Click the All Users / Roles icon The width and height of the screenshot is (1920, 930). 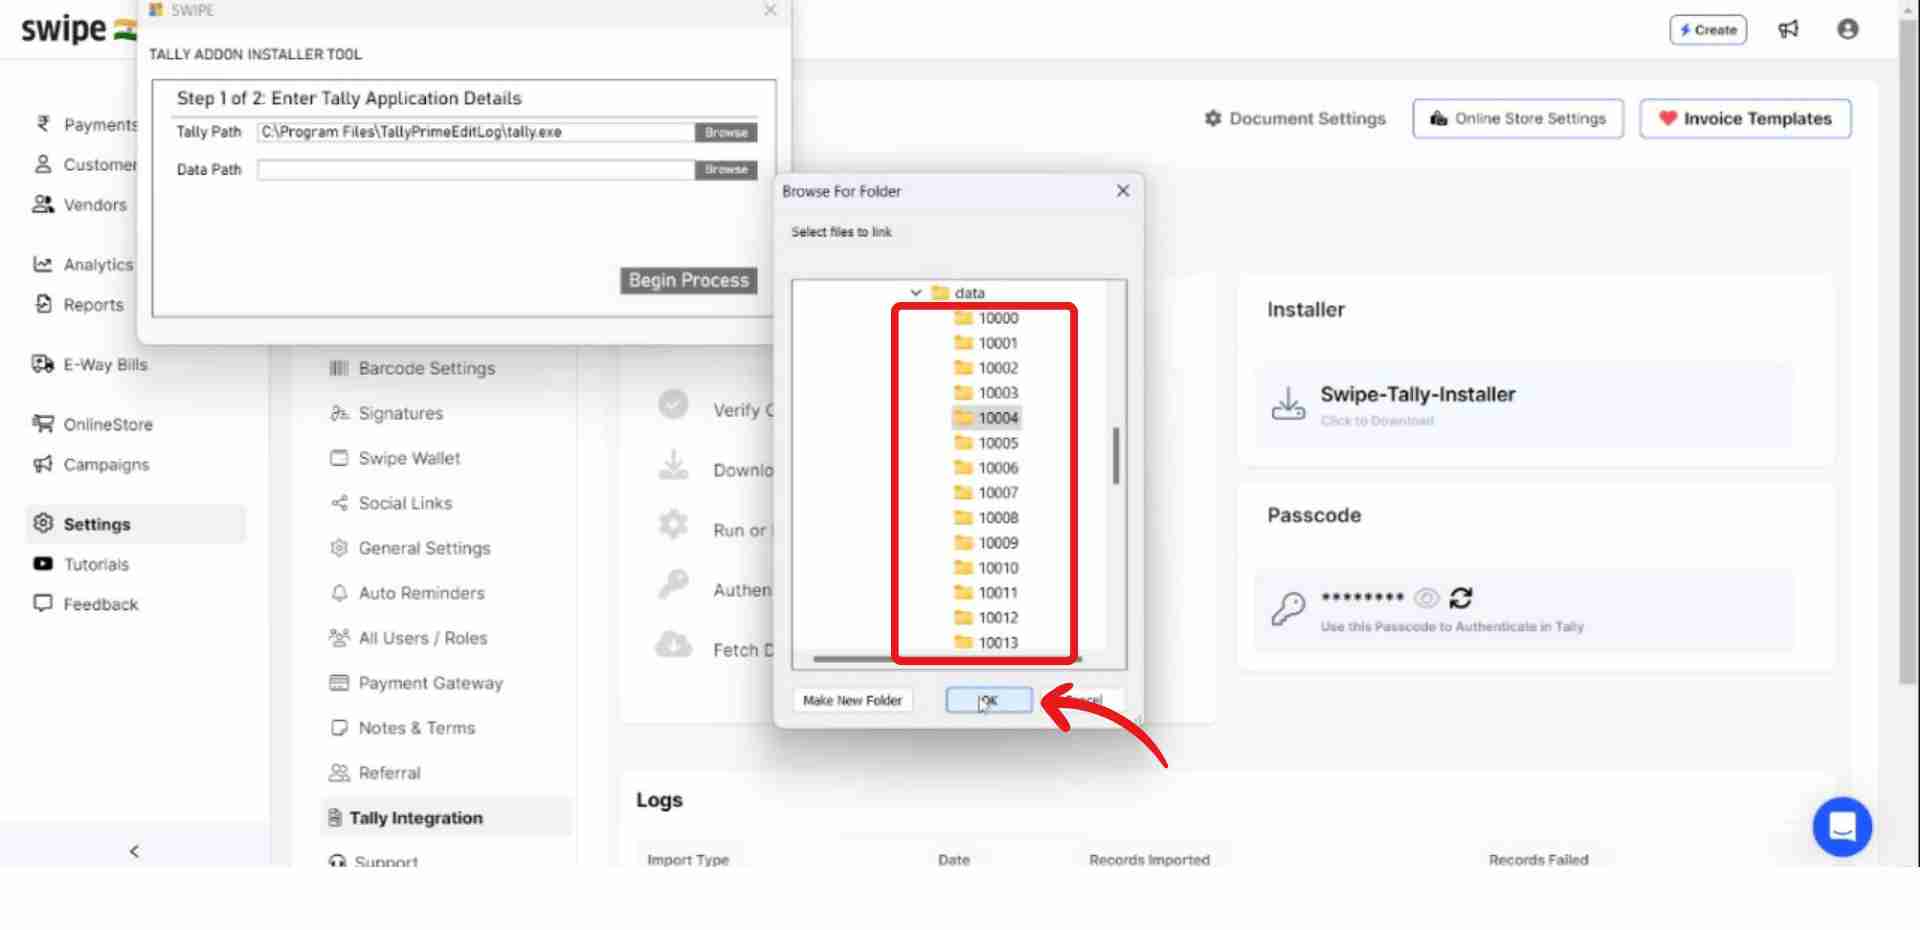pos(339,638)
